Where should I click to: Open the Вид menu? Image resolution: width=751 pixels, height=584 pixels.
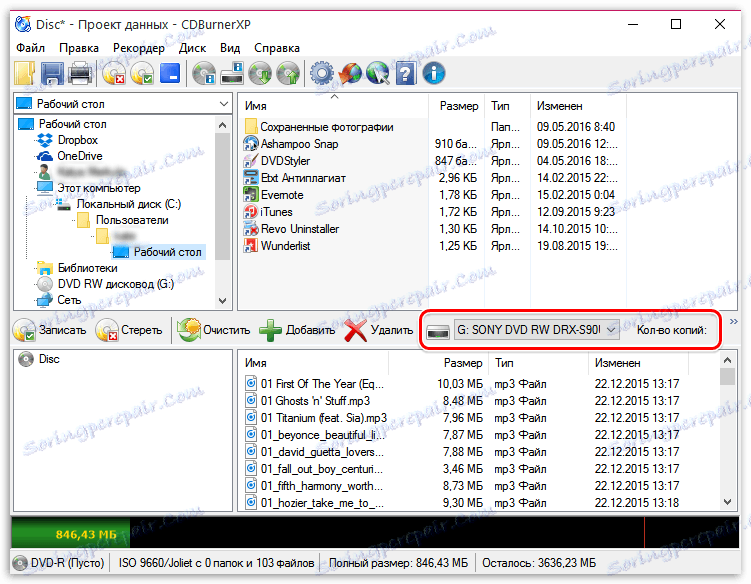230,48
